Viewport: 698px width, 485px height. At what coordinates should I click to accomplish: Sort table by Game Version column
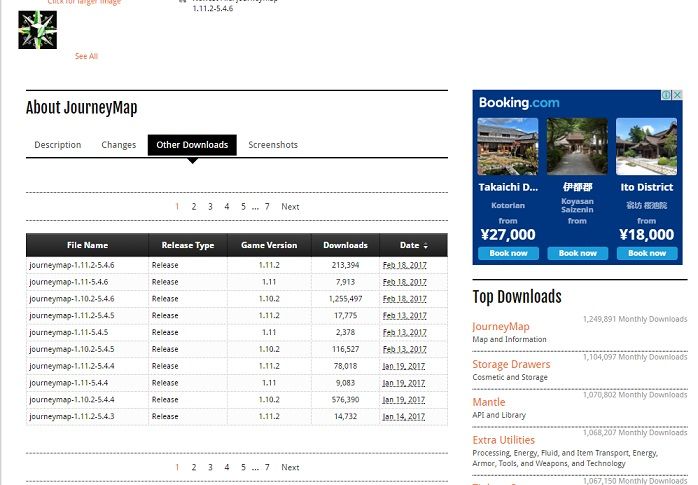coord(269,245)
